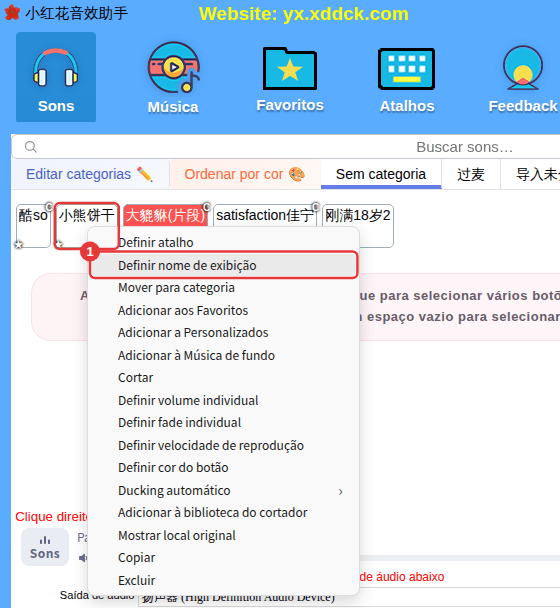Switch to the 过麦 tab
This screenshot has width=560, height=608.
coord(471,174)
